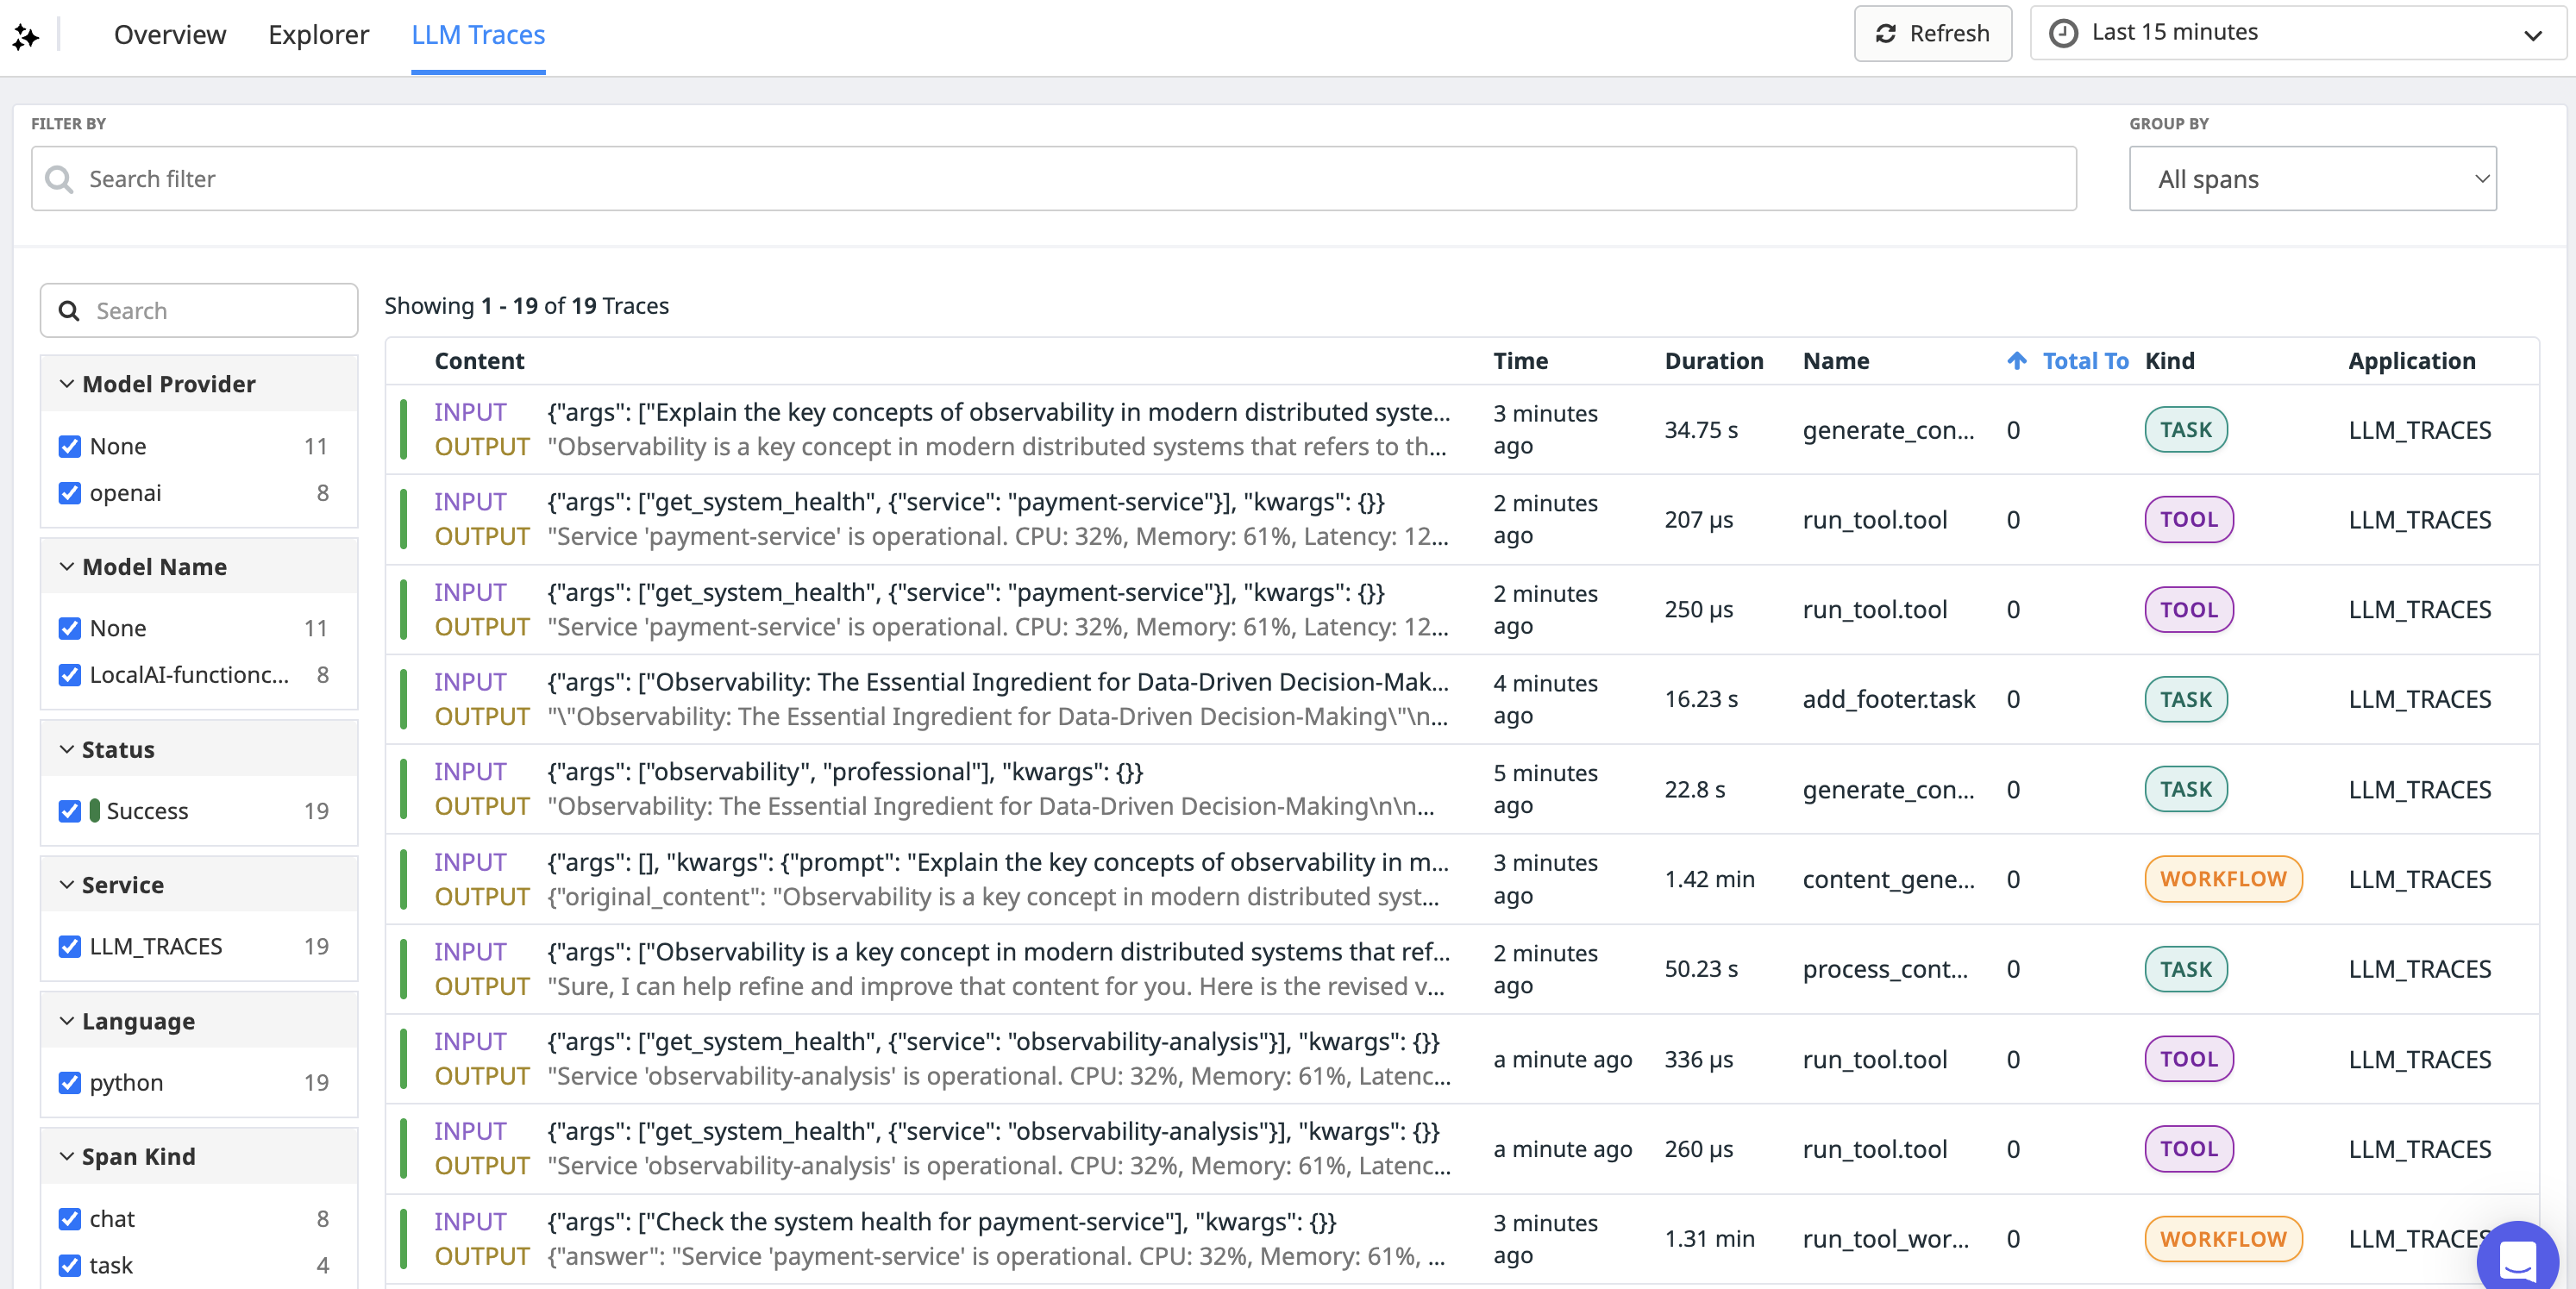The image size is (2576, 1289).
Task: Open the All spans group-by dropdown
Action: [x=2312, y=179]
